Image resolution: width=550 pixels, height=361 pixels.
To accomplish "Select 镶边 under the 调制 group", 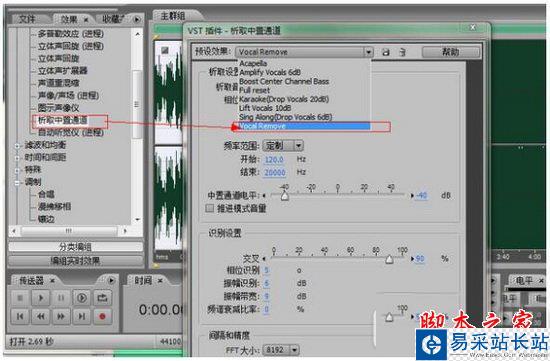I will click(x=46, y=219).
